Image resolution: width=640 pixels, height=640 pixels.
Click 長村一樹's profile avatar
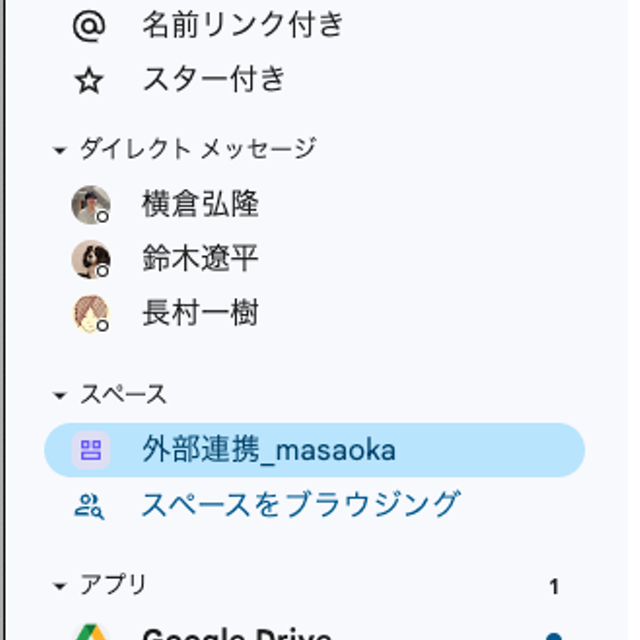90,315
